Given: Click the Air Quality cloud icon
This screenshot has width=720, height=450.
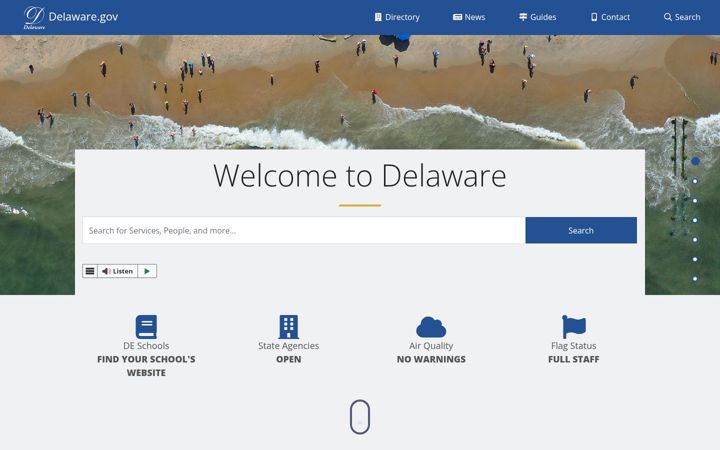Looking at the screenshot, I should (431, 327).
